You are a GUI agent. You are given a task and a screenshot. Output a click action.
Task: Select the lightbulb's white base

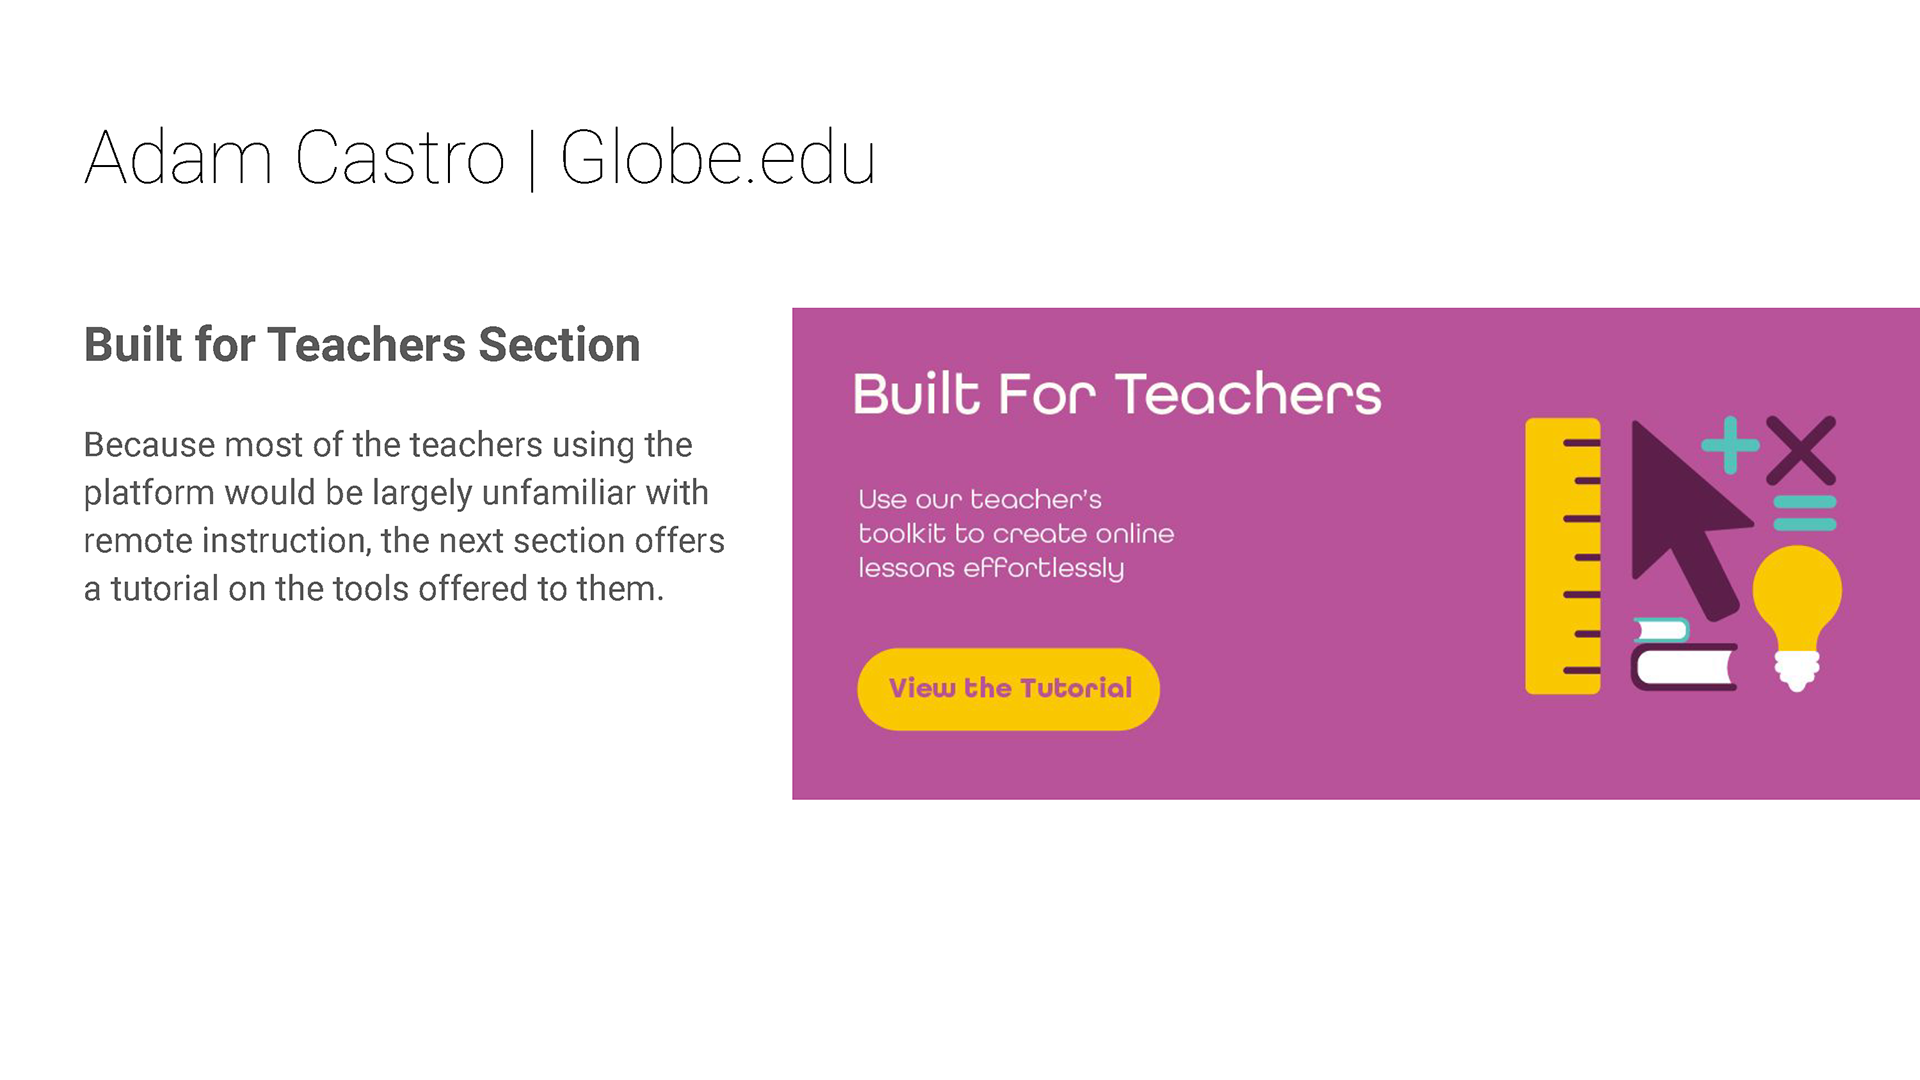coord(1797,670)
